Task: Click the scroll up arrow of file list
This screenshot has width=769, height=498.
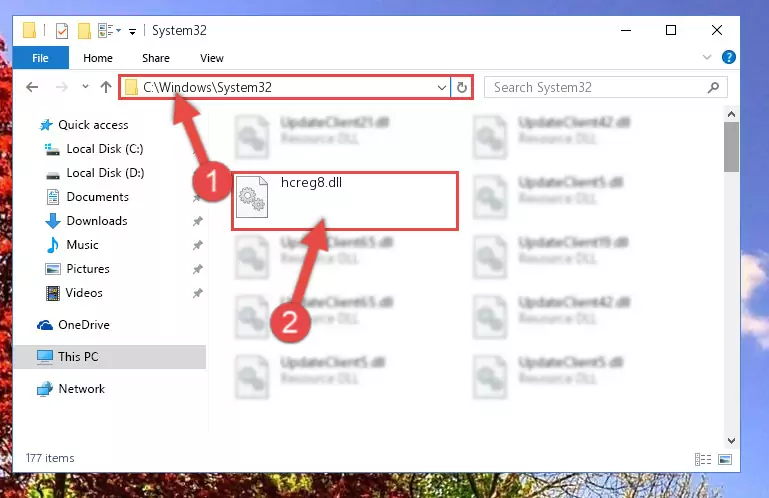Action: point(731,114)
